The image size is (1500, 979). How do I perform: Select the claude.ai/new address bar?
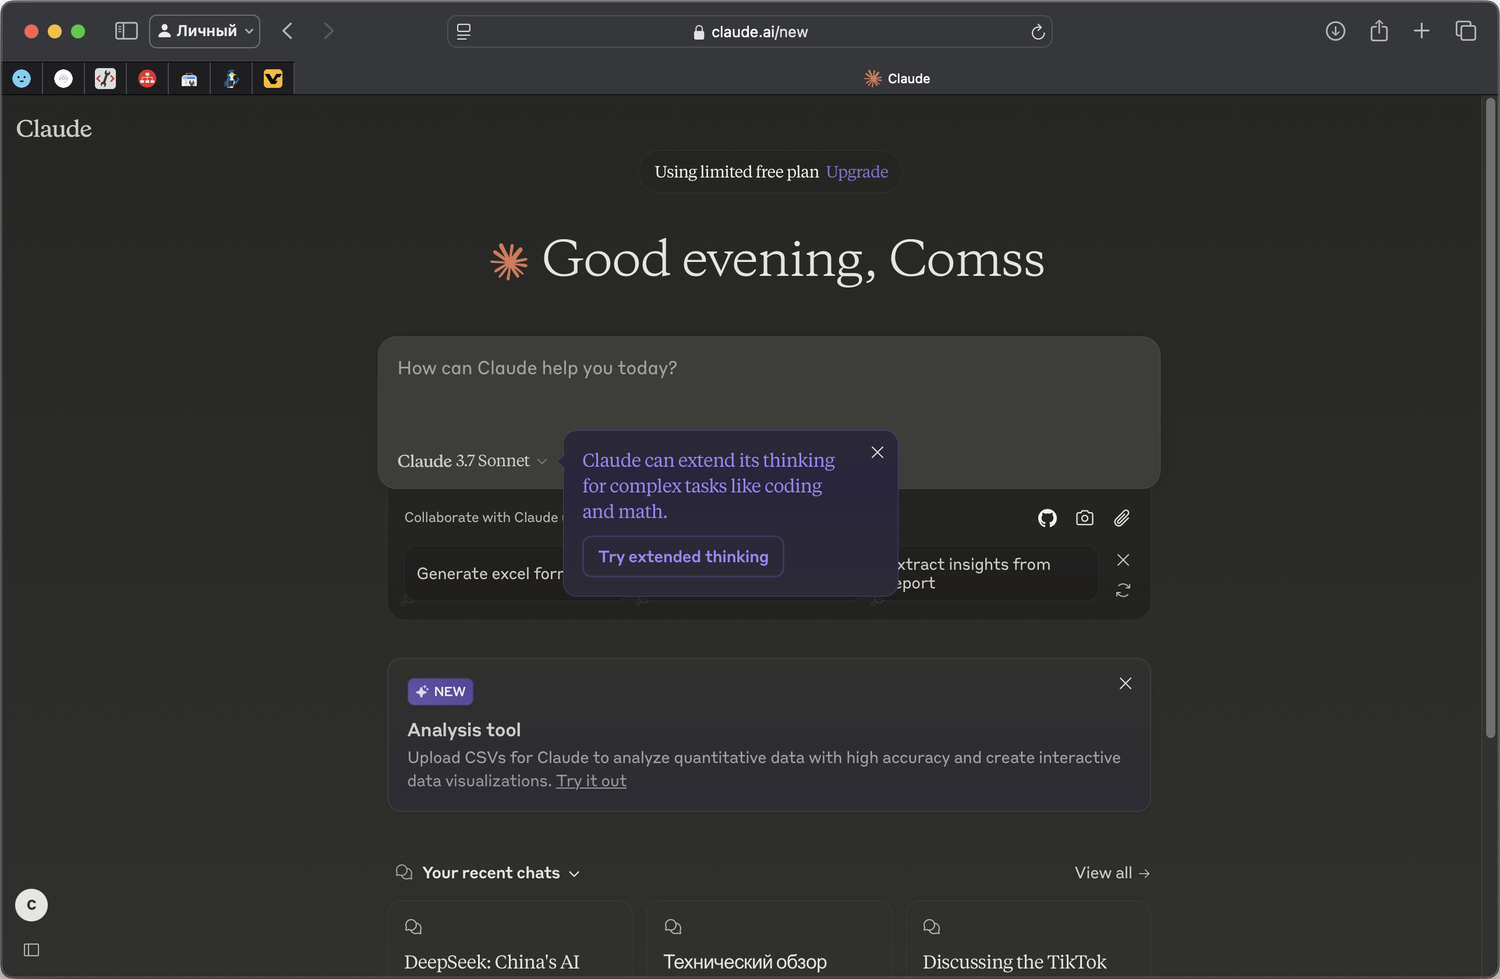coord(750,32)
